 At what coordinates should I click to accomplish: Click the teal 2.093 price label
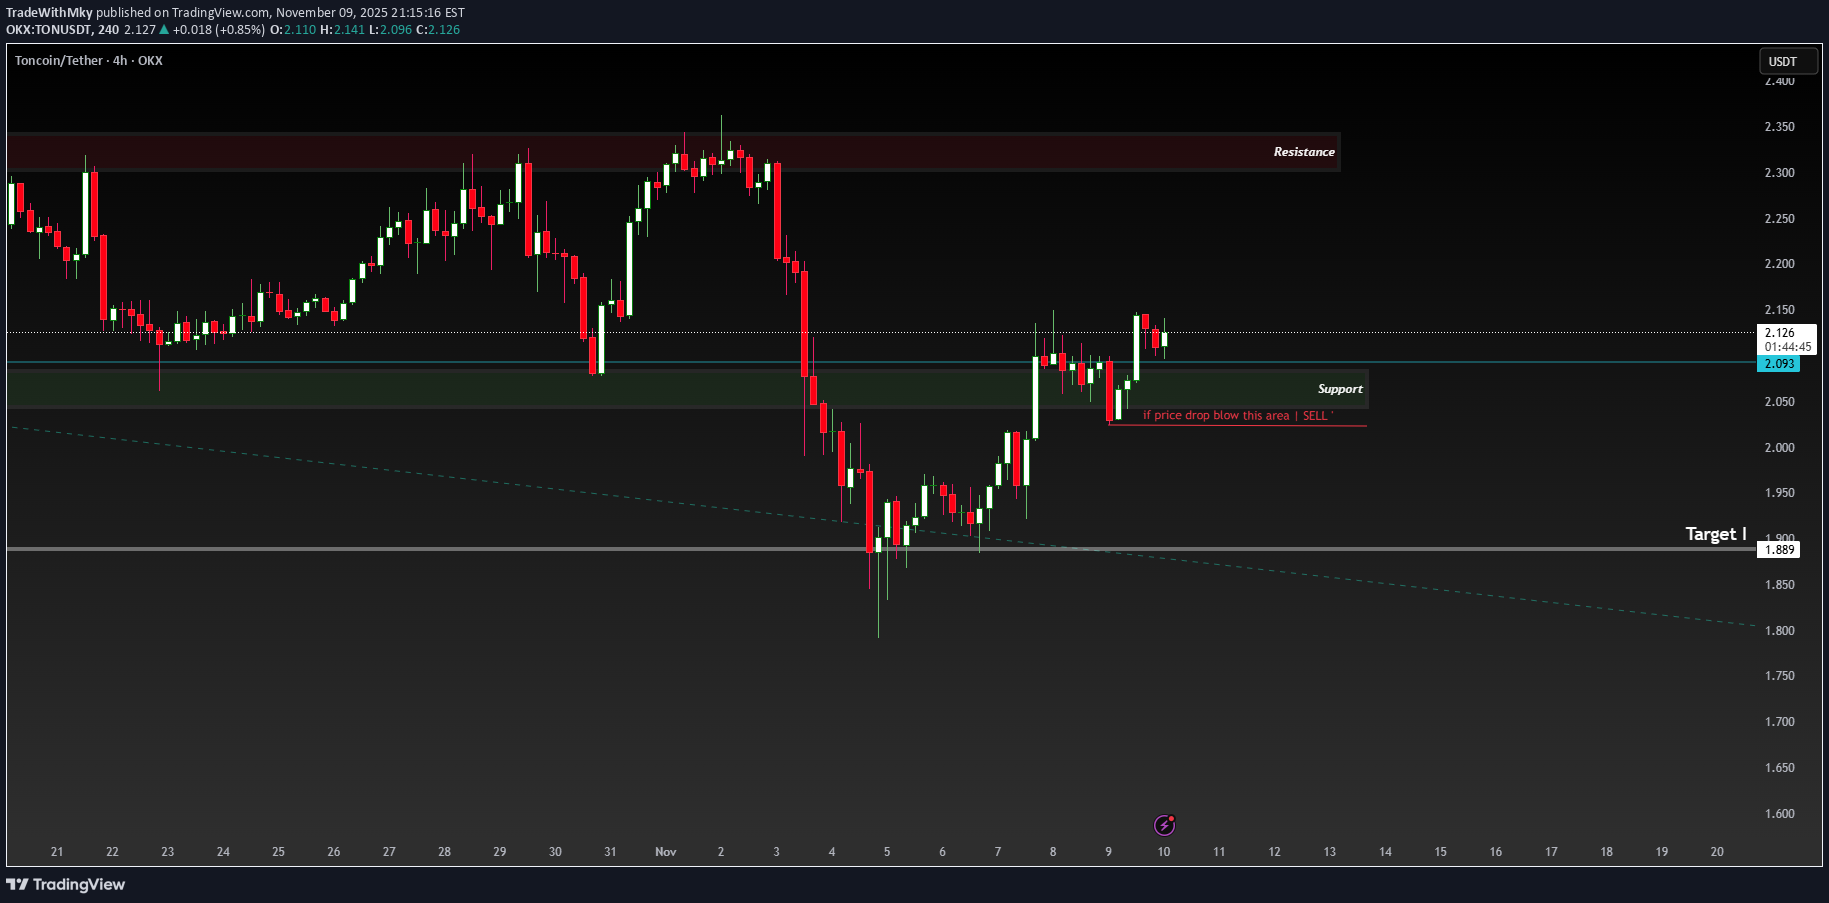[x=1779, y=364]
